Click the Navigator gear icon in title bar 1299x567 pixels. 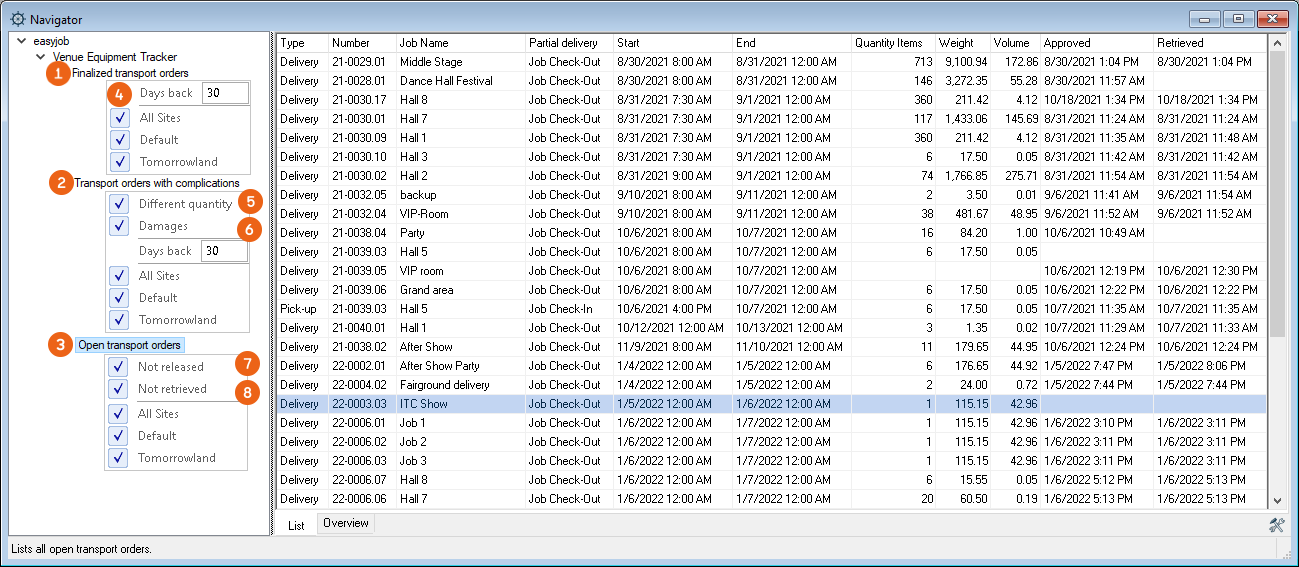pos(18,19)
